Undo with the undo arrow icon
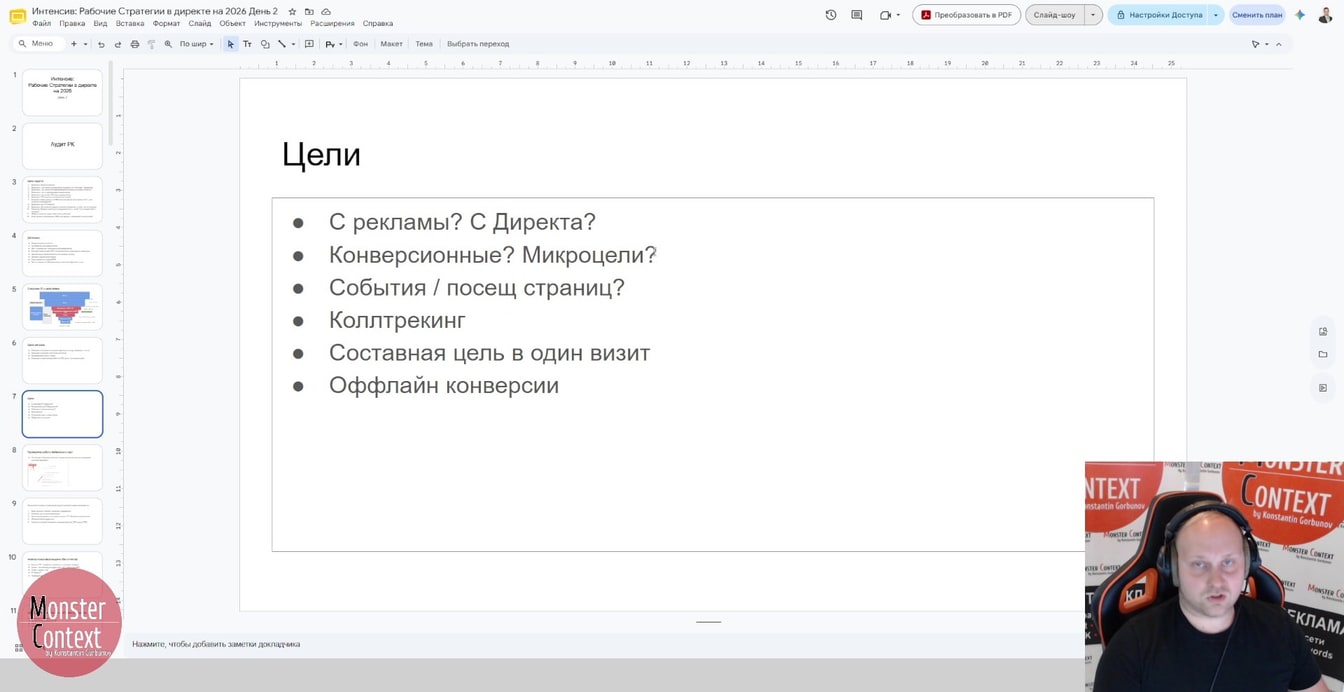Screen dimensions: 1344x692 point(101,44)
